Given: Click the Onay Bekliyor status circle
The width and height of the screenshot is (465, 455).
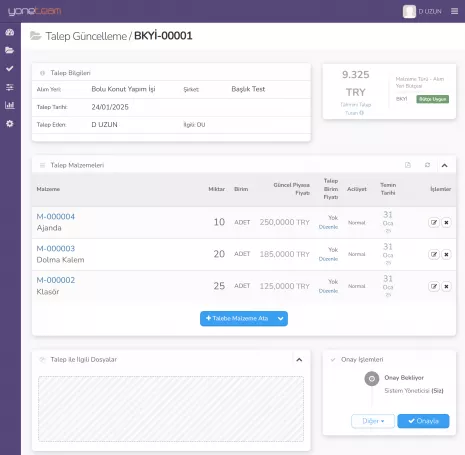Looking at the screenshot, I should tap(372, 379).
